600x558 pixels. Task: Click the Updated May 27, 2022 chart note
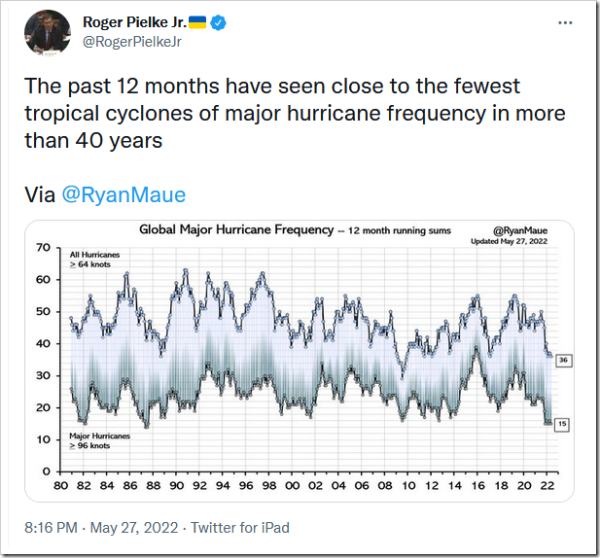point(509,241)
